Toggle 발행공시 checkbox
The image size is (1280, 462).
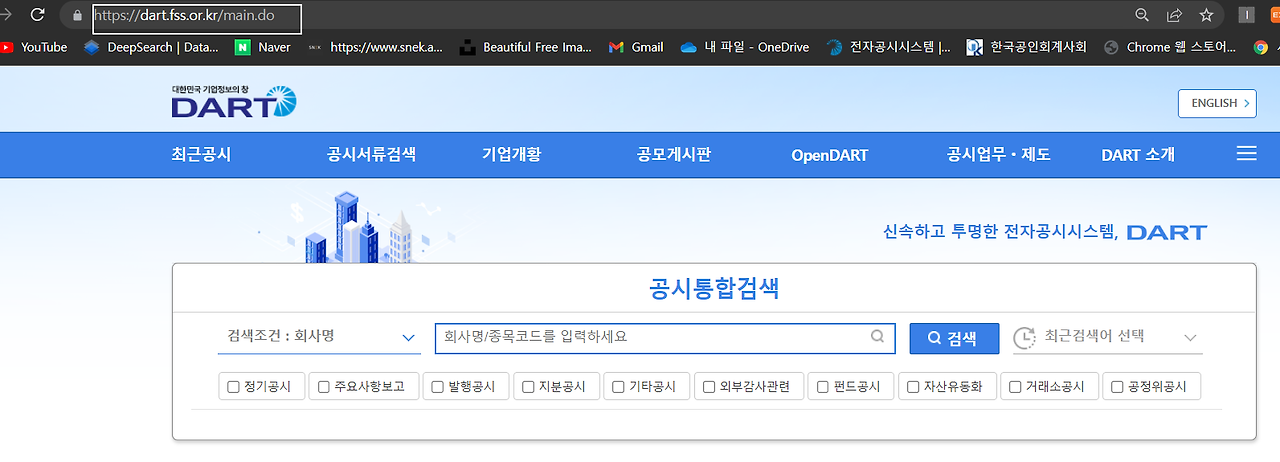pos(438,387)
